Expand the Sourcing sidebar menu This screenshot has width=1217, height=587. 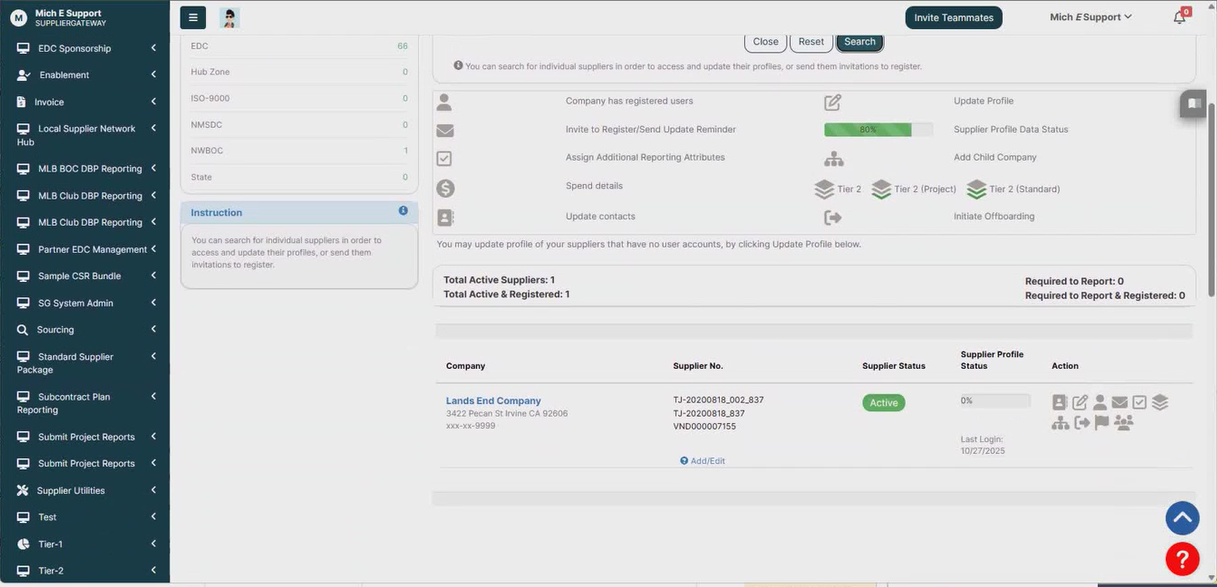85,330
